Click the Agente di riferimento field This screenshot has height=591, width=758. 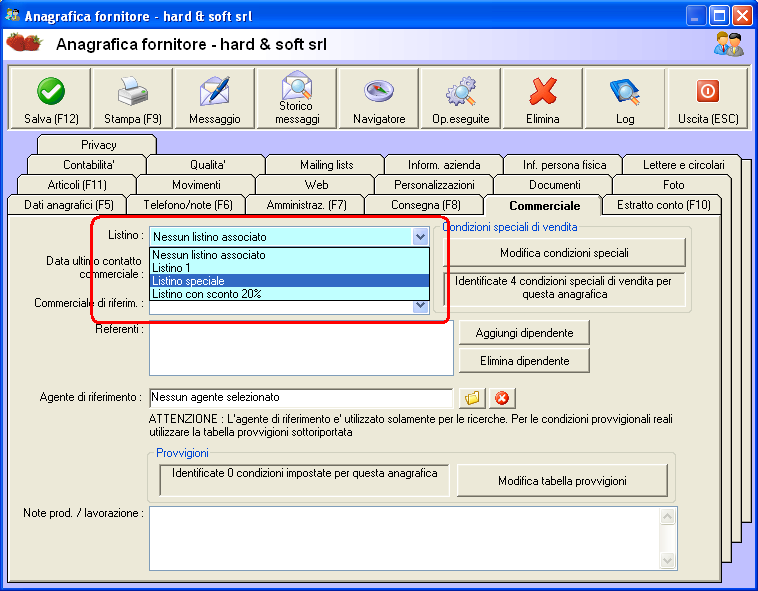(301, 398)
